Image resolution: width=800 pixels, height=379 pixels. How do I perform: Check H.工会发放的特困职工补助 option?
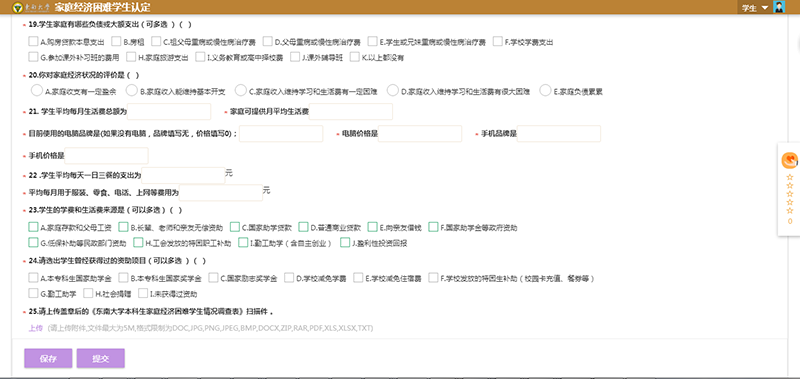[x=138, y=242]
